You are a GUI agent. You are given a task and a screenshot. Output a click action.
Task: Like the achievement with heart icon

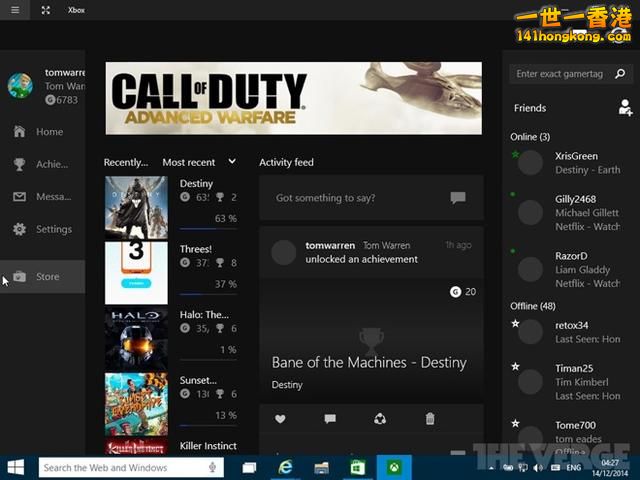point(280,419)
